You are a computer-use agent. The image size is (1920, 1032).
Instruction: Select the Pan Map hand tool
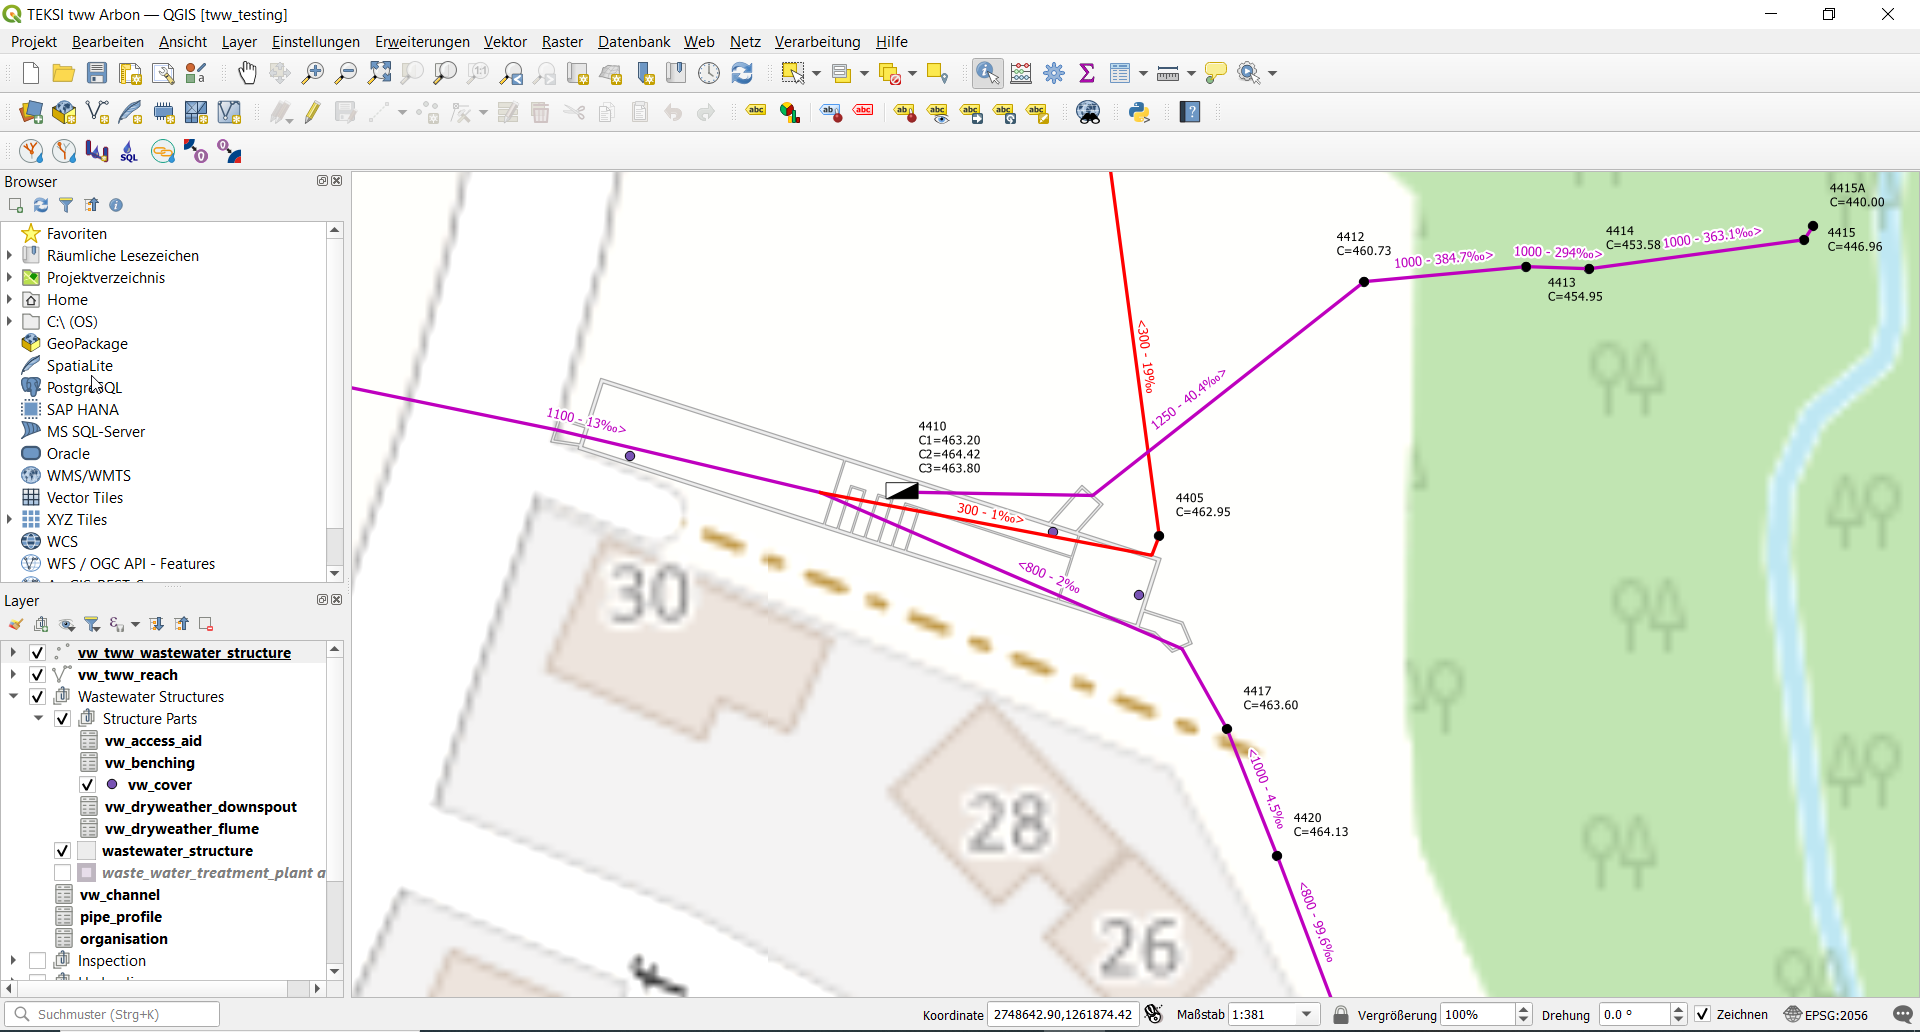[247, 73]
